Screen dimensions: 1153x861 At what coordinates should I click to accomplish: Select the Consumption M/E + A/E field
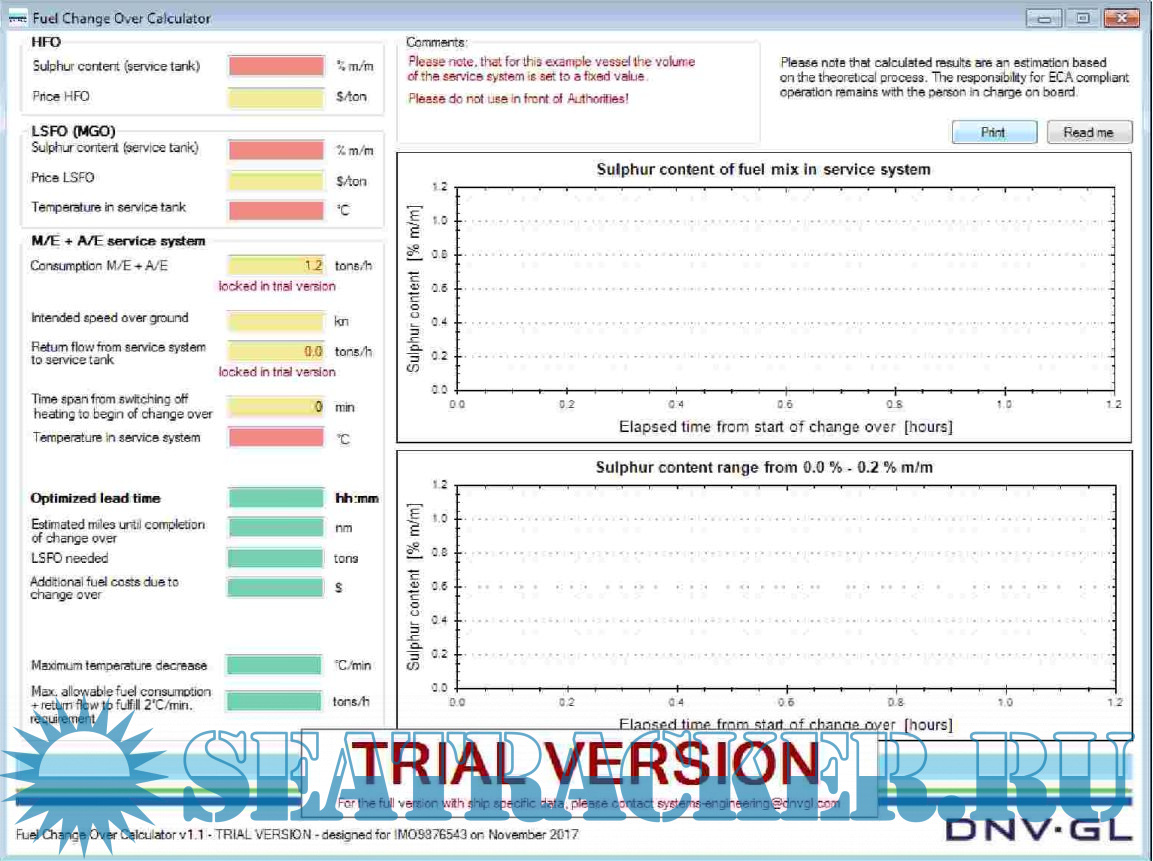(x=277, y=266)
